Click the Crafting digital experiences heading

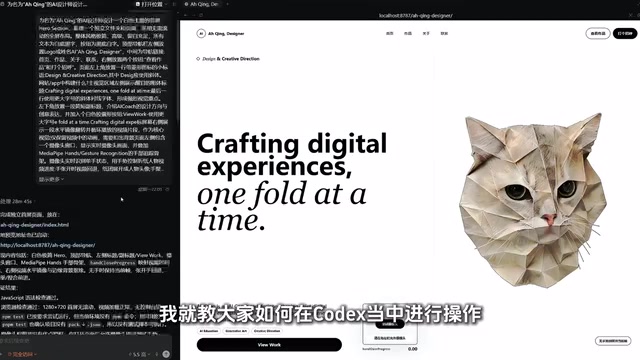click(291, 155)
